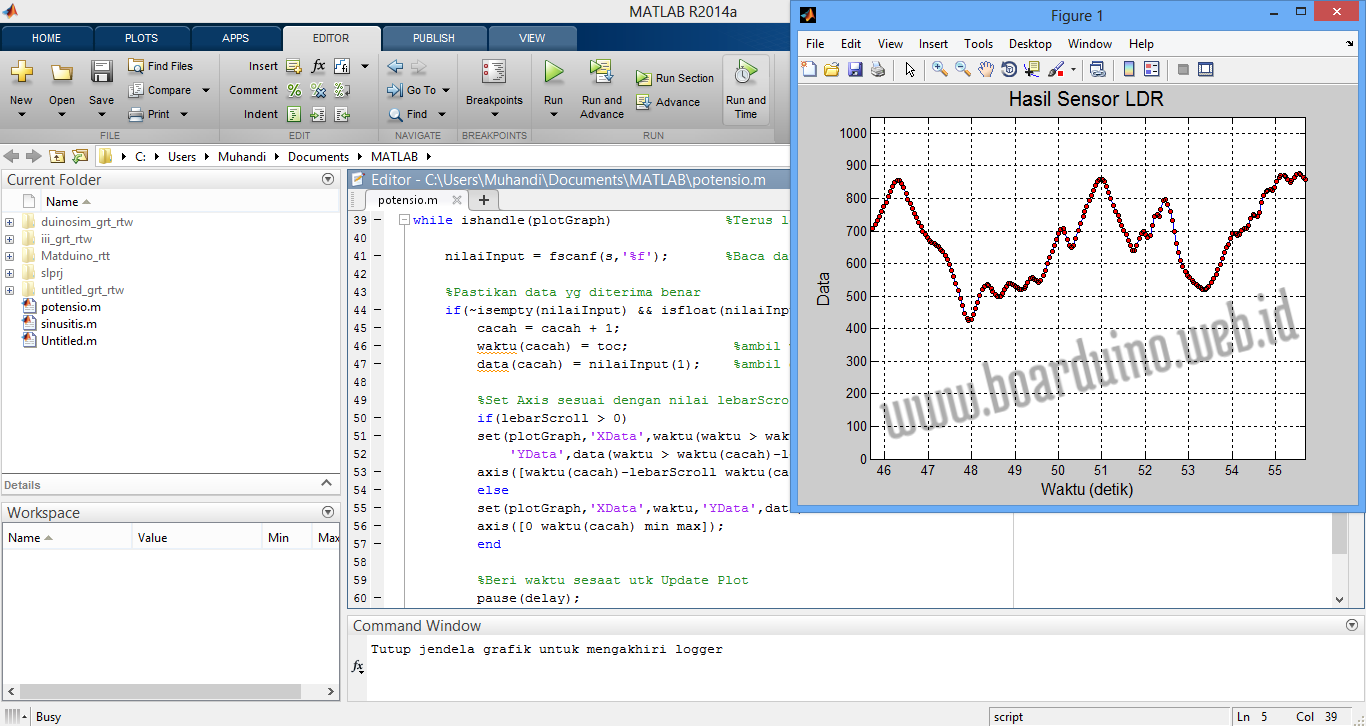
Task: Open the Workspace panel actions menu
Action: point(328,512)
